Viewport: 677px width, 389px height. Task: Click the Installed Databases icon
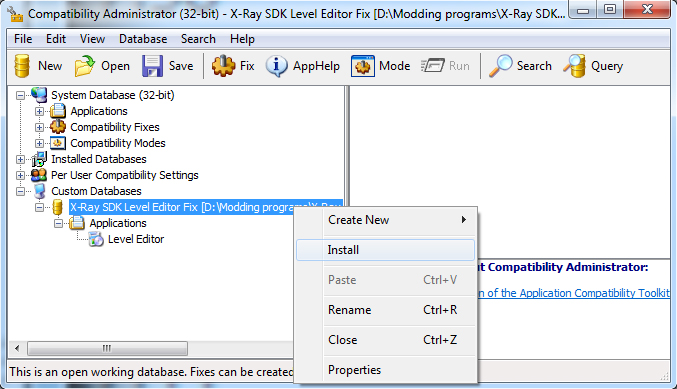click(39, 159)
